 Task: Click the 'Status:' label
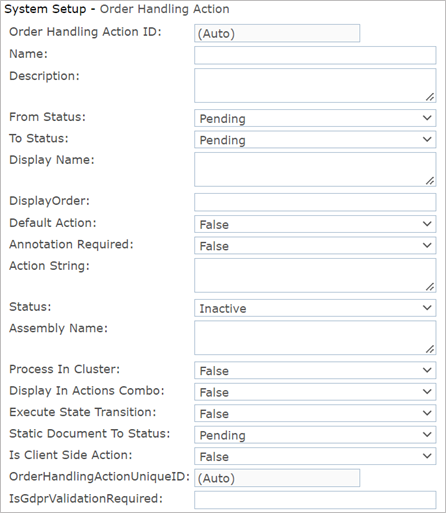(x=30, y=307)
